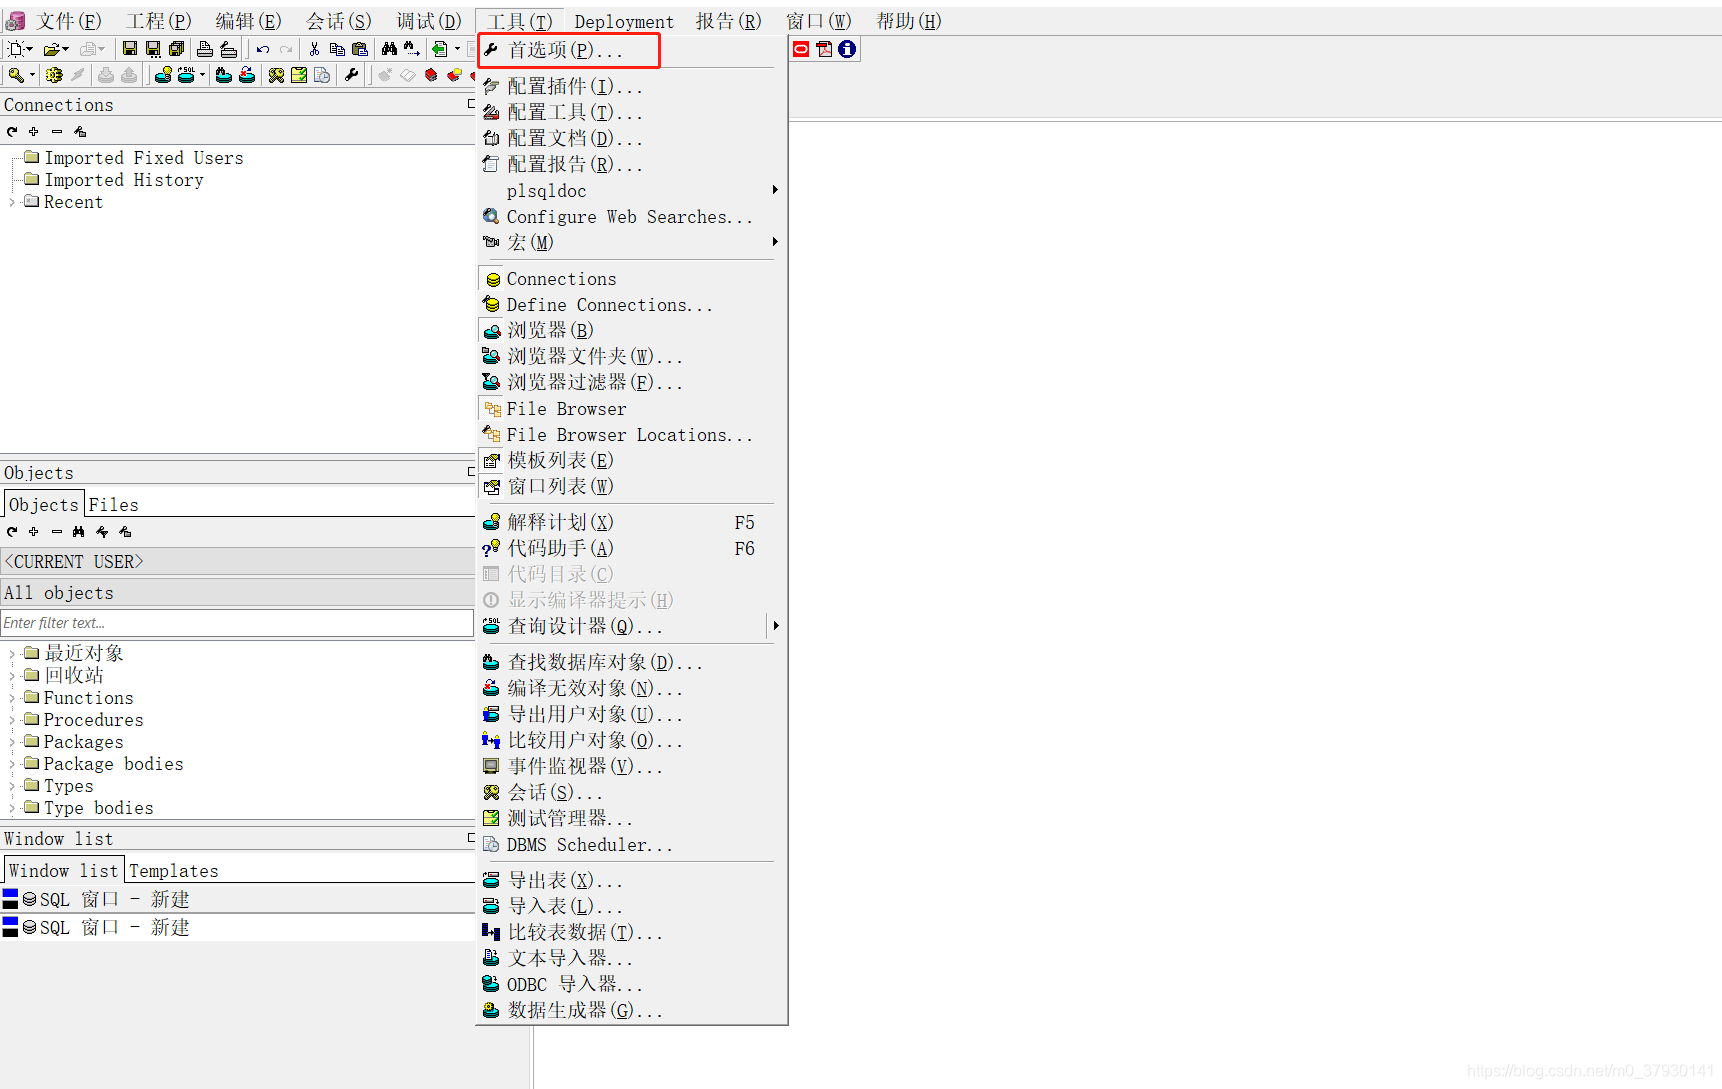Click the Print printer toolbar icon
1722x1089 pixels.
[205, 48]
